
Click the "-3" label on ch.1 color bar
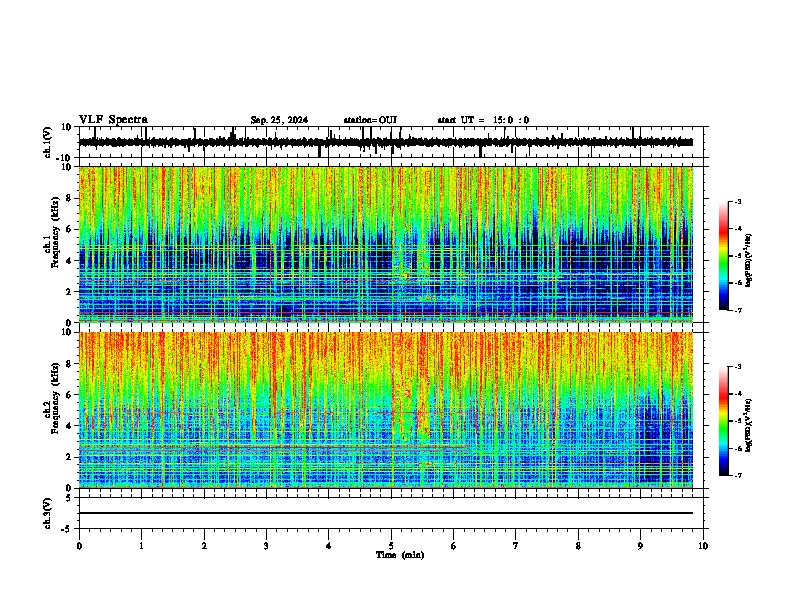738,202
